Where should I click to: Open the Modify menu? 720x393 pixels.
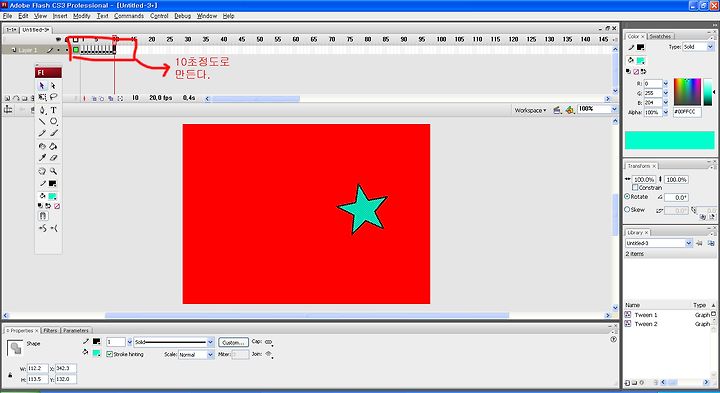point(82,16)
